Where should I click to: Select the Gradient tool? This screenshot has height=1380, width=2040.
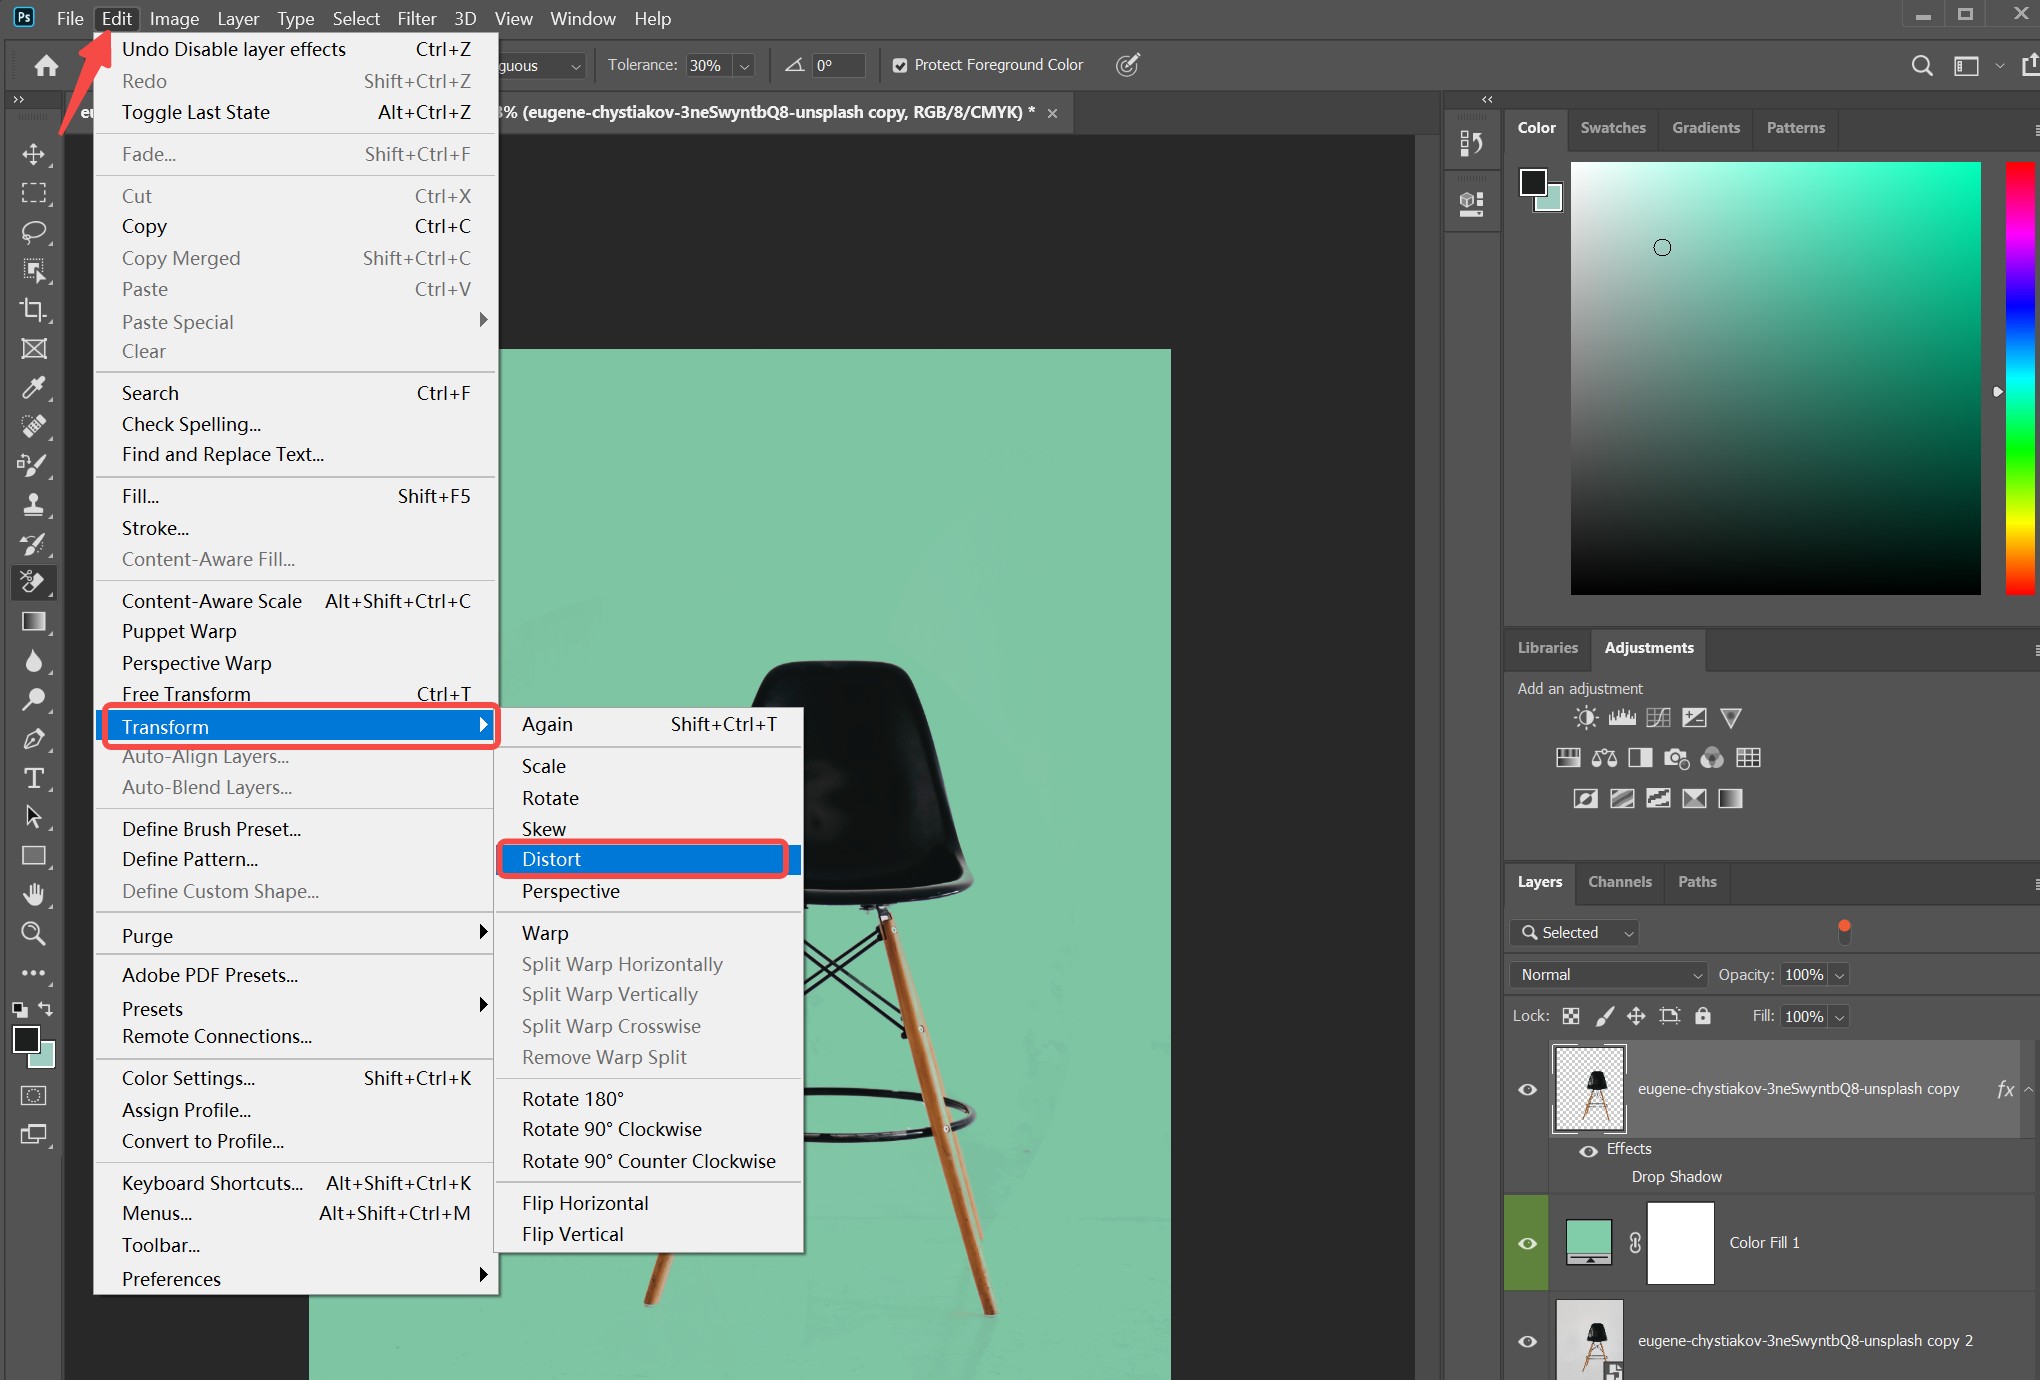(34, 622)
